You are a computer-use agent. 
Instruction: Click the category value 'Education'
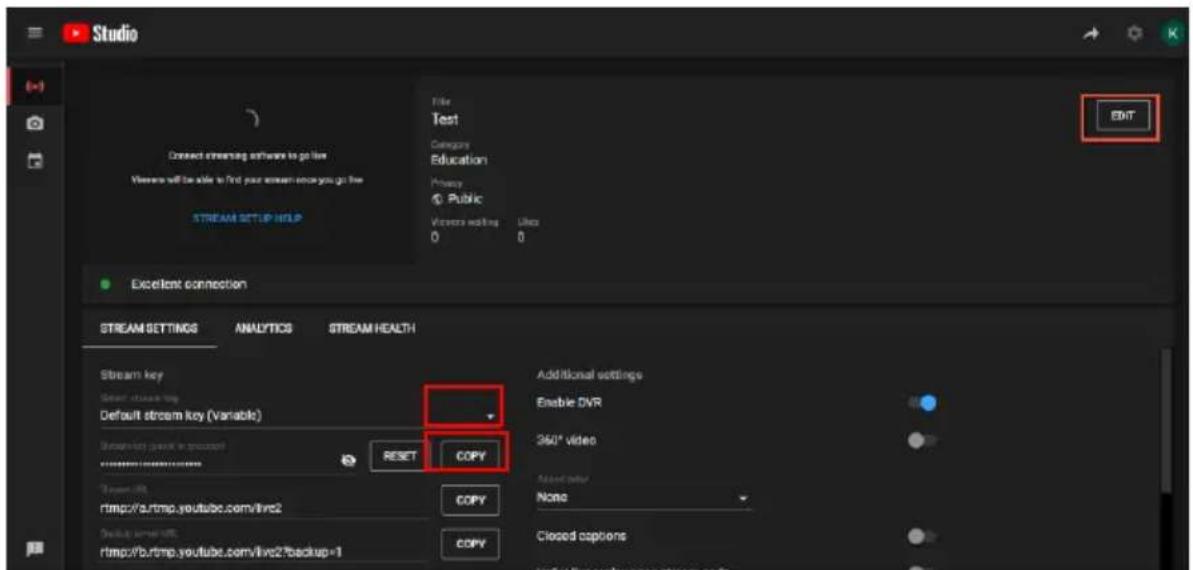tap(460, 160)
